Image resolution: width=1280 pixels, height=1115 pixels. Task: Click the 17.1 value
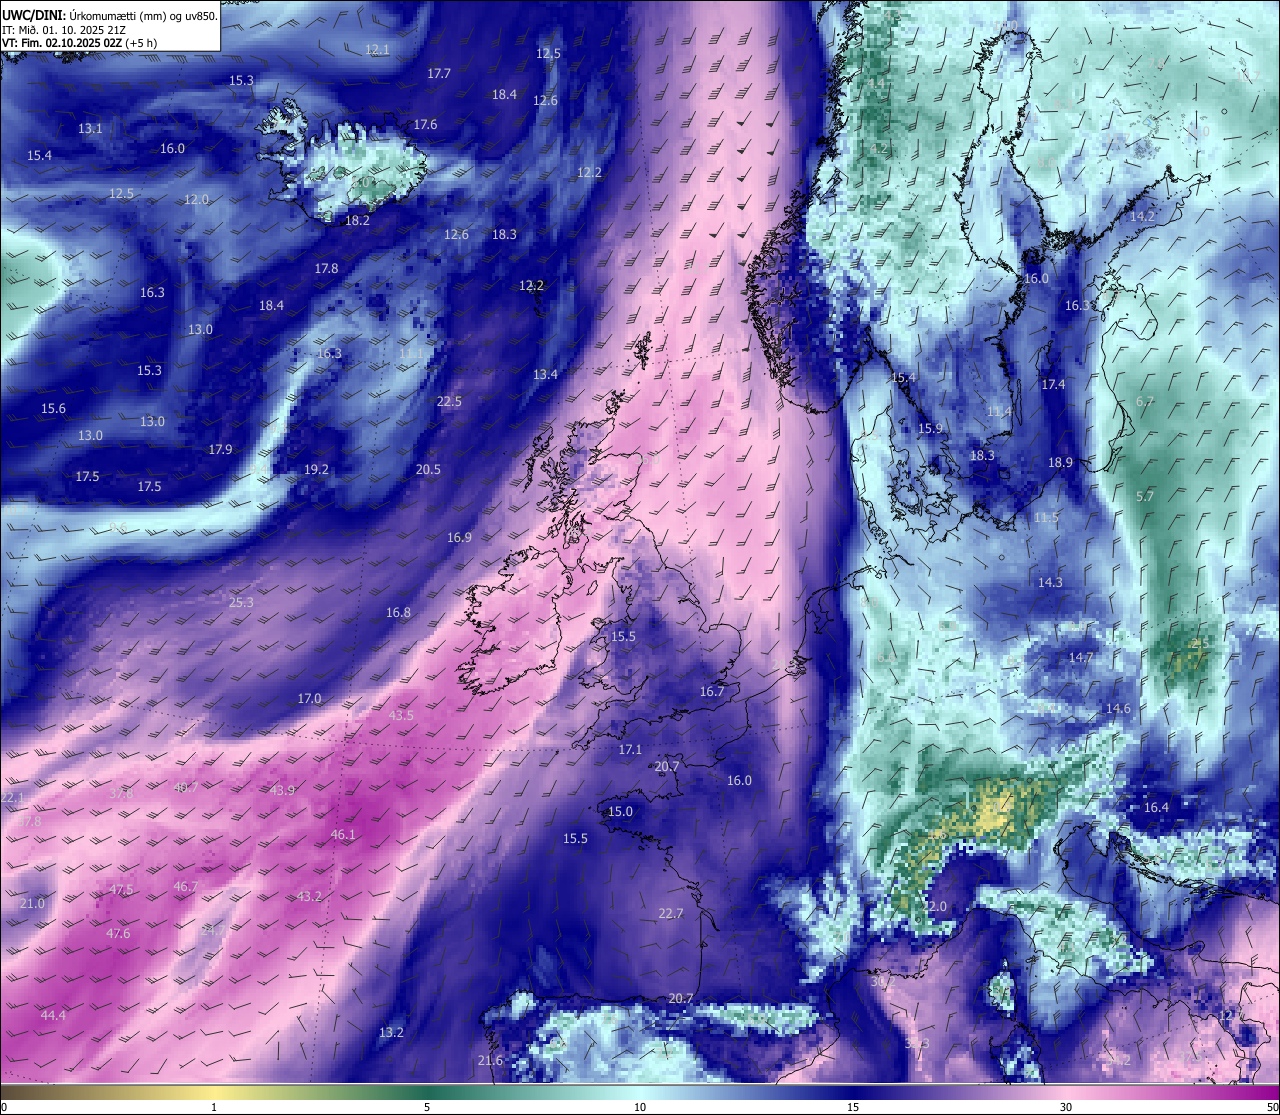pos(630,750)
